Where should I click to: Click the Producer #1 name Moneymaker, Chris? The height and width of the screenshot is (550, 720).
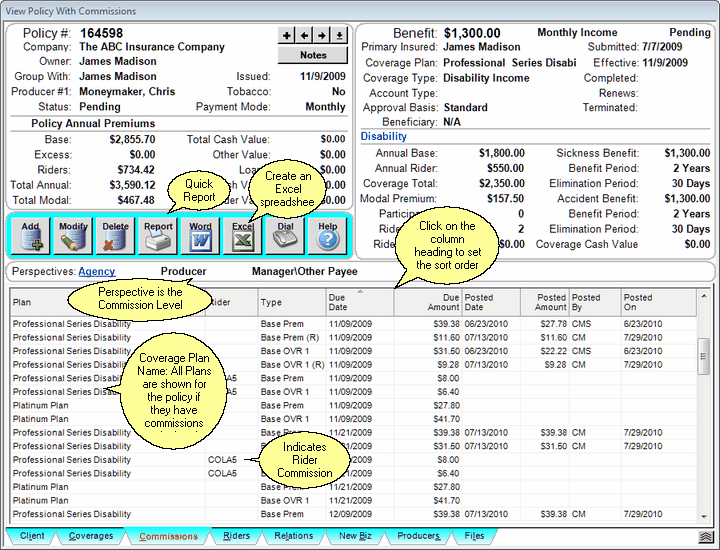pyautogui.click(x=127, y=91)
